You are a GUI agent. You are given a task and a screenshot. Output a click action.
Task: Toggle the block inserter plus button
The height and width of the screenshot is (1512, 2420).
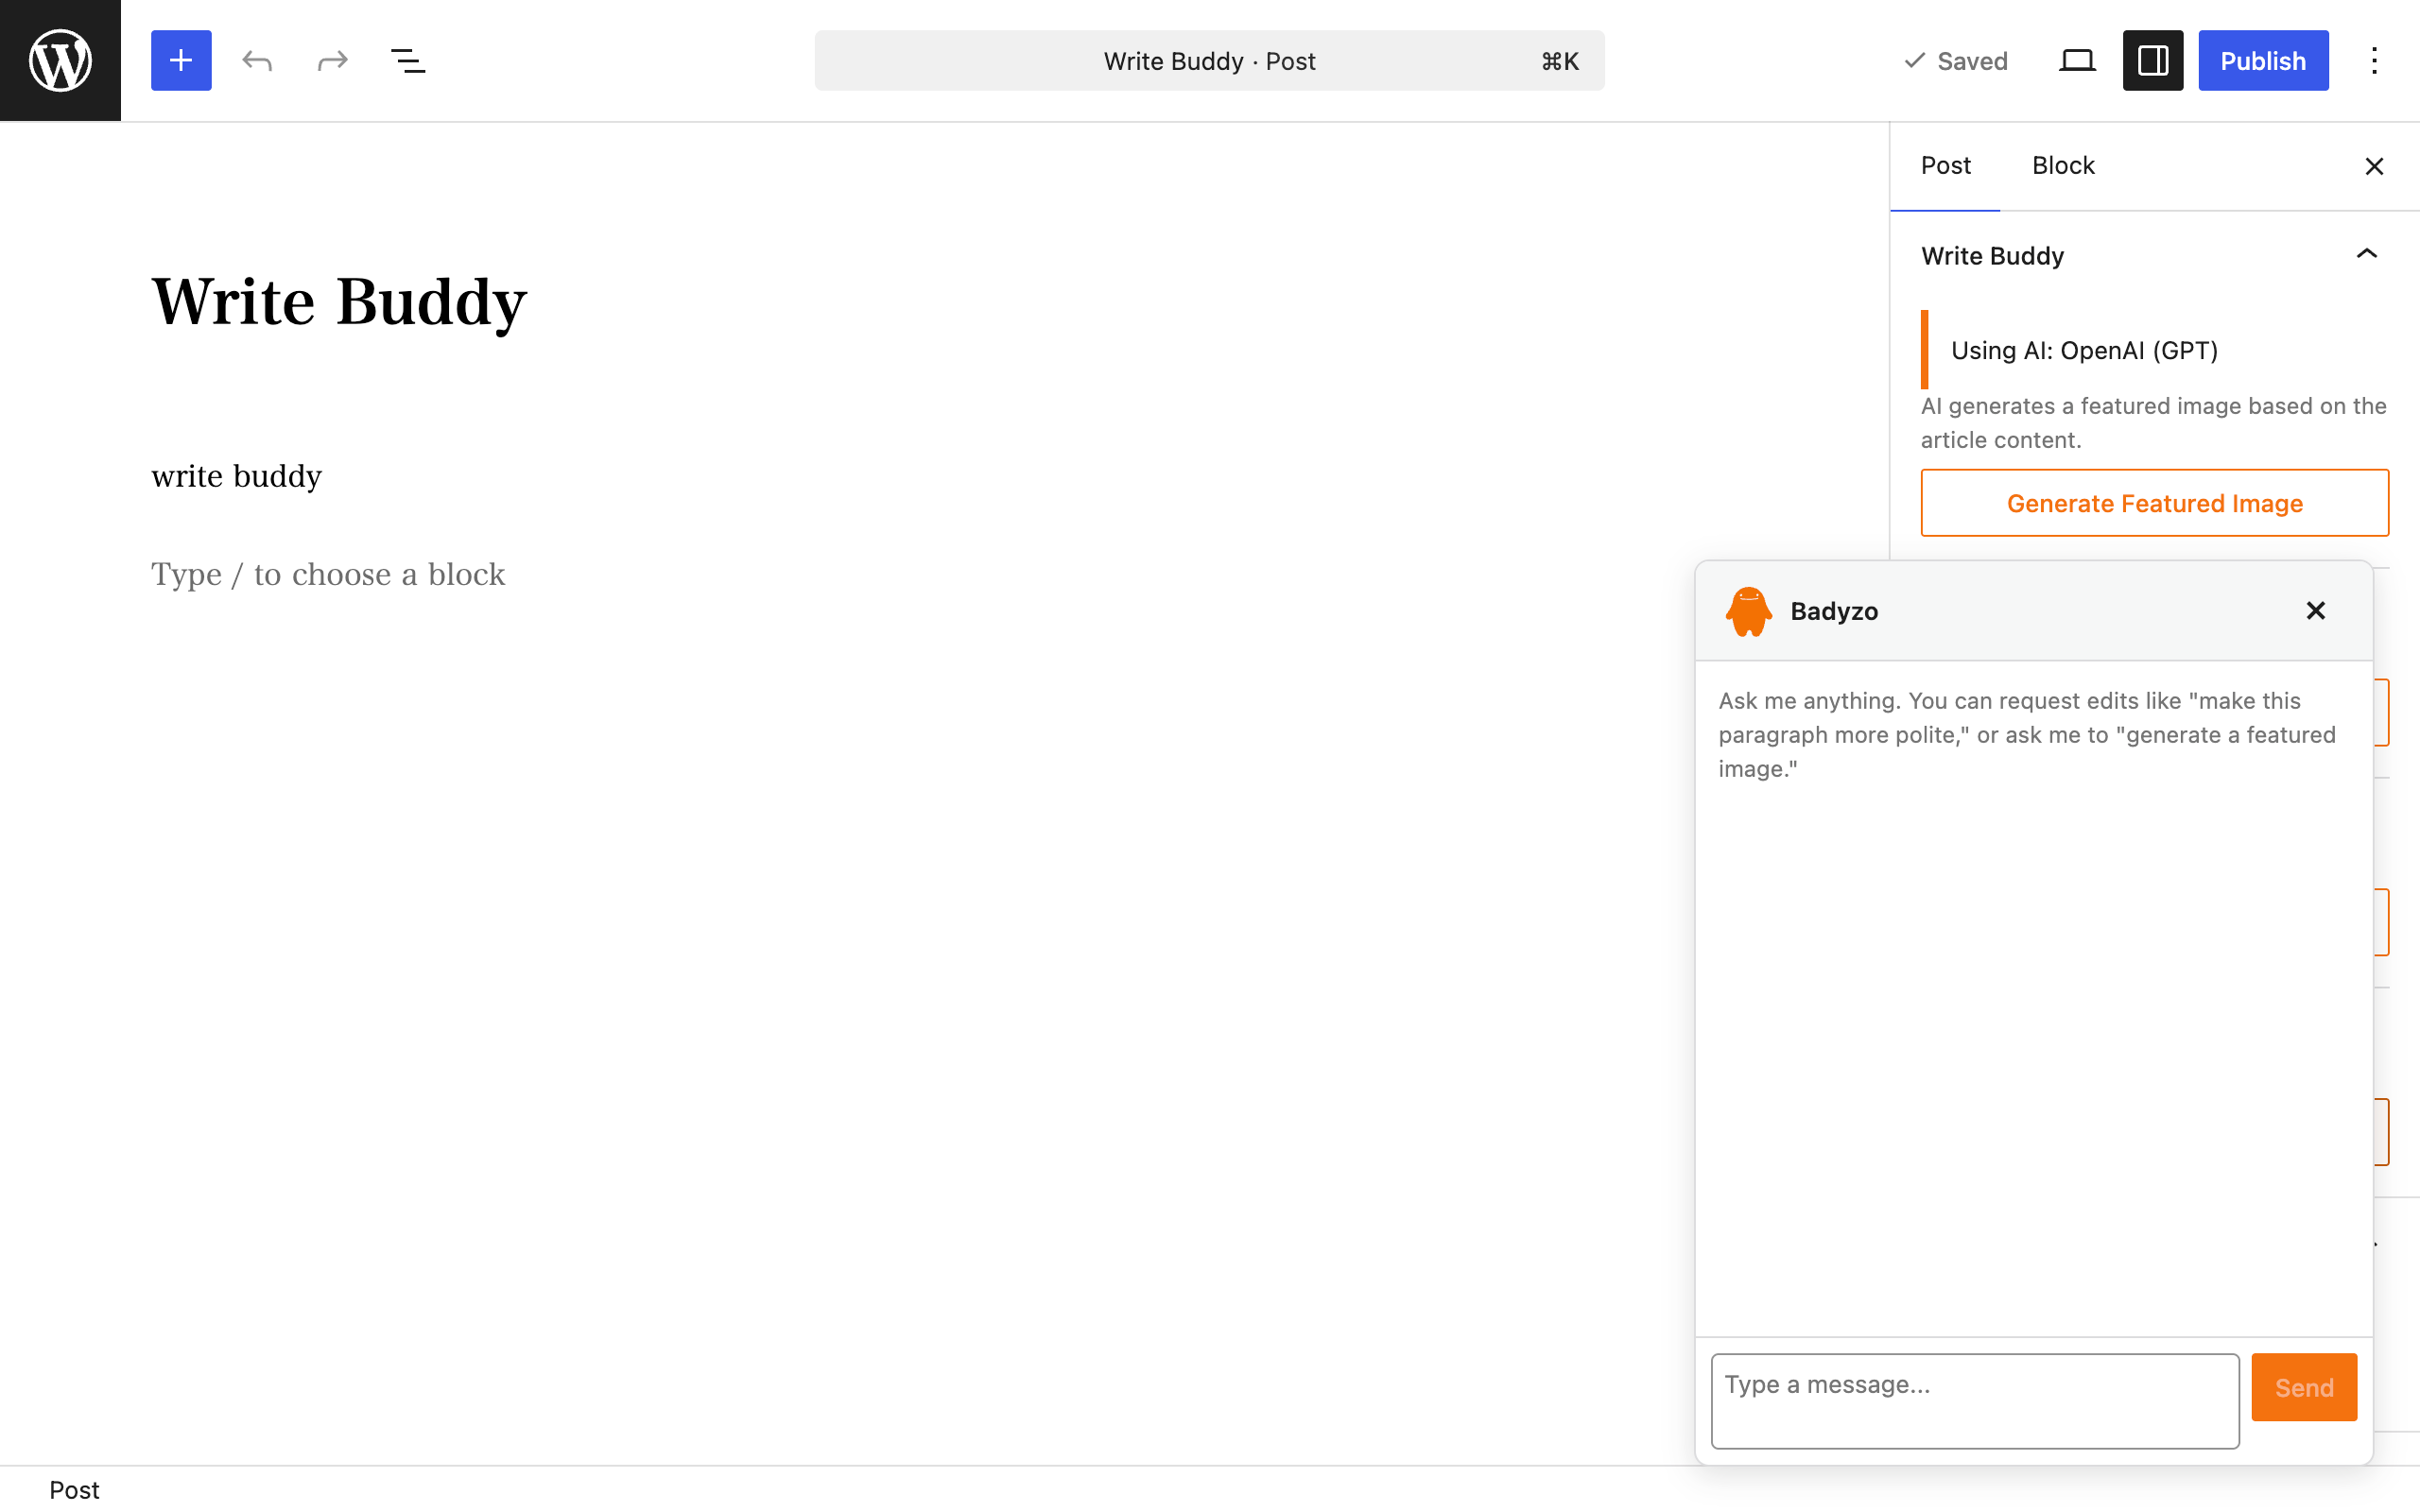(181, 60)
